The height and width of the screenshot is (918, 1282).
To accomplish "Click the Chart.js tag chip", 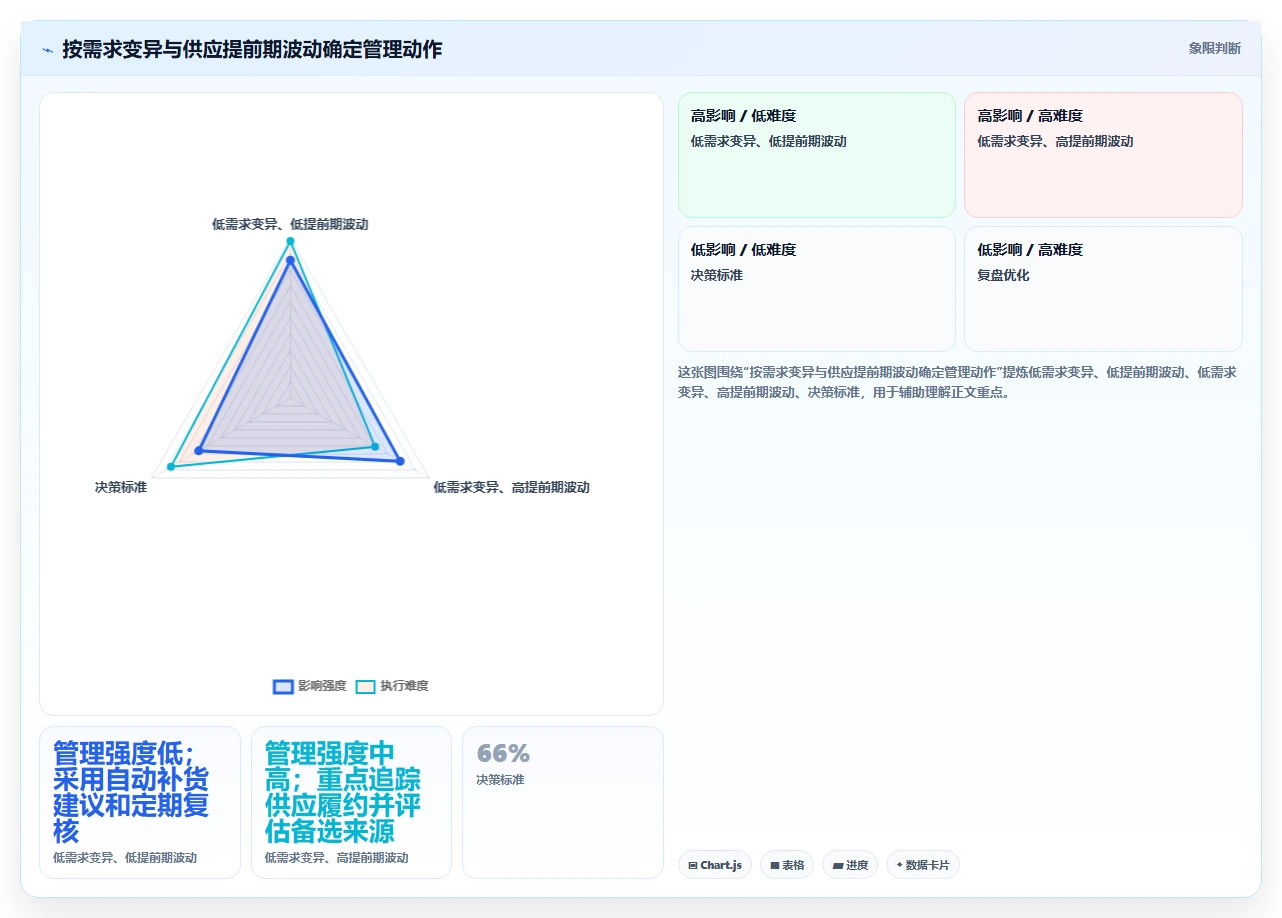I will tap(714, 865).
